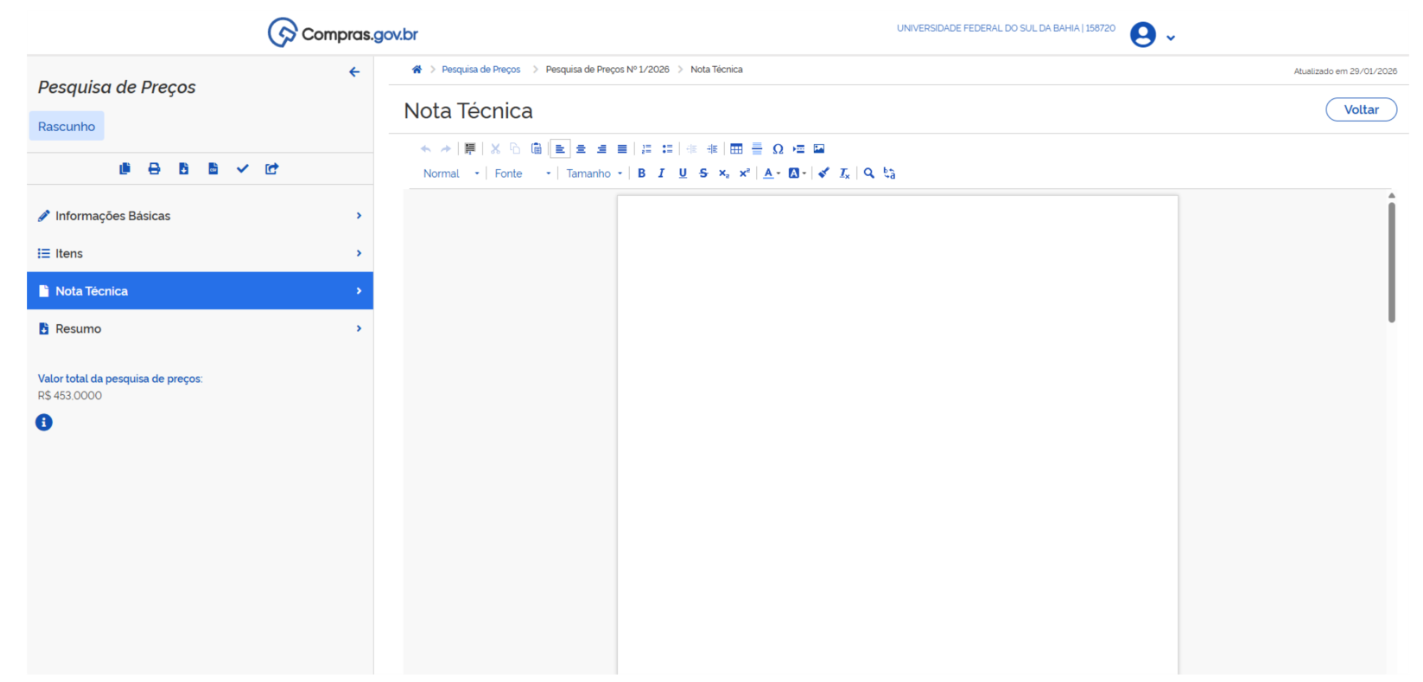The height and width of the screenshot is (682, 1423).
Task: Click the Voltar button
Action: 1360,110
